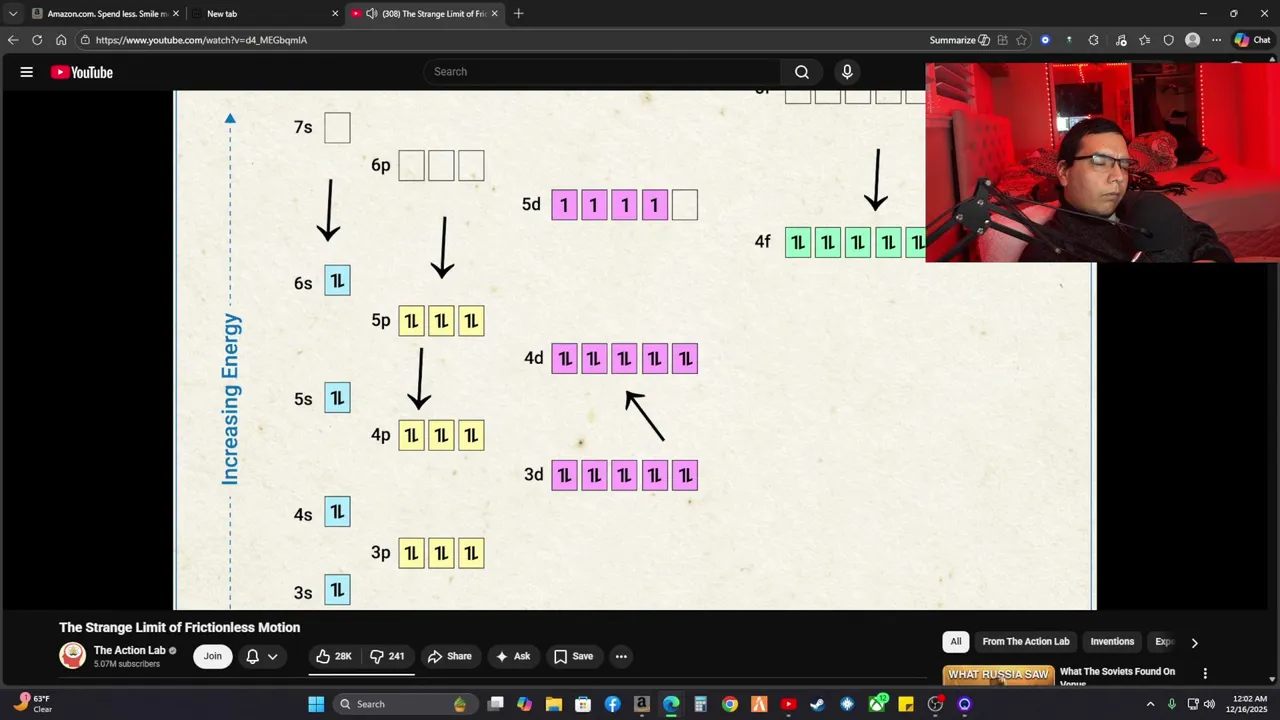Mute the YouTube tab via speaker icon
Viewport: 1280px width, 720px height.
point(372,14)
